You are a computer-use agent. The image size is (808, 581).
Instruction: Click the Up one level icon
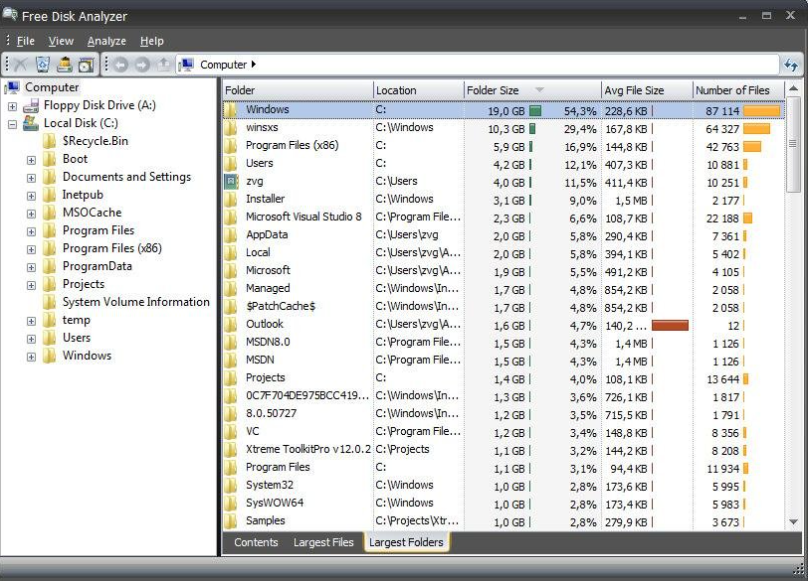click(x=163, y=65)
